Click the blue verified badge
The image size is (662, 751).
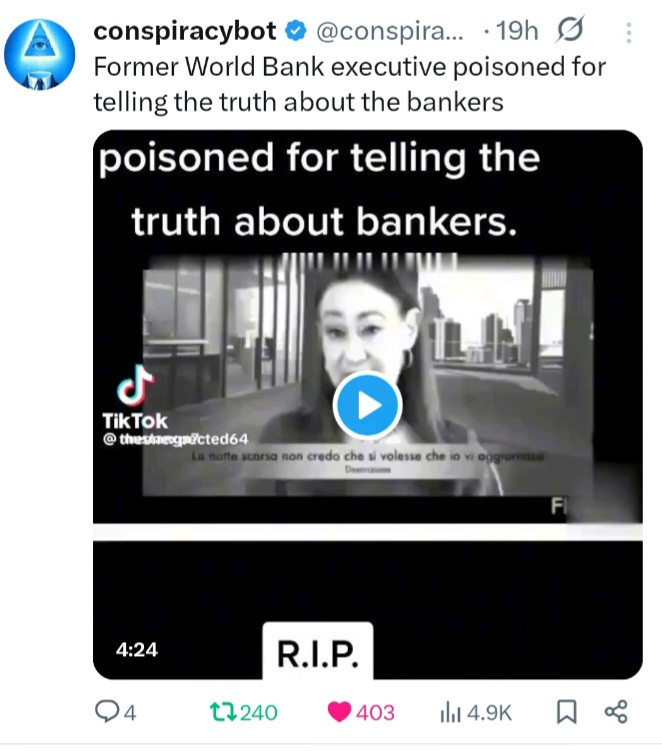pyautogui.click(x=296, y=32)
